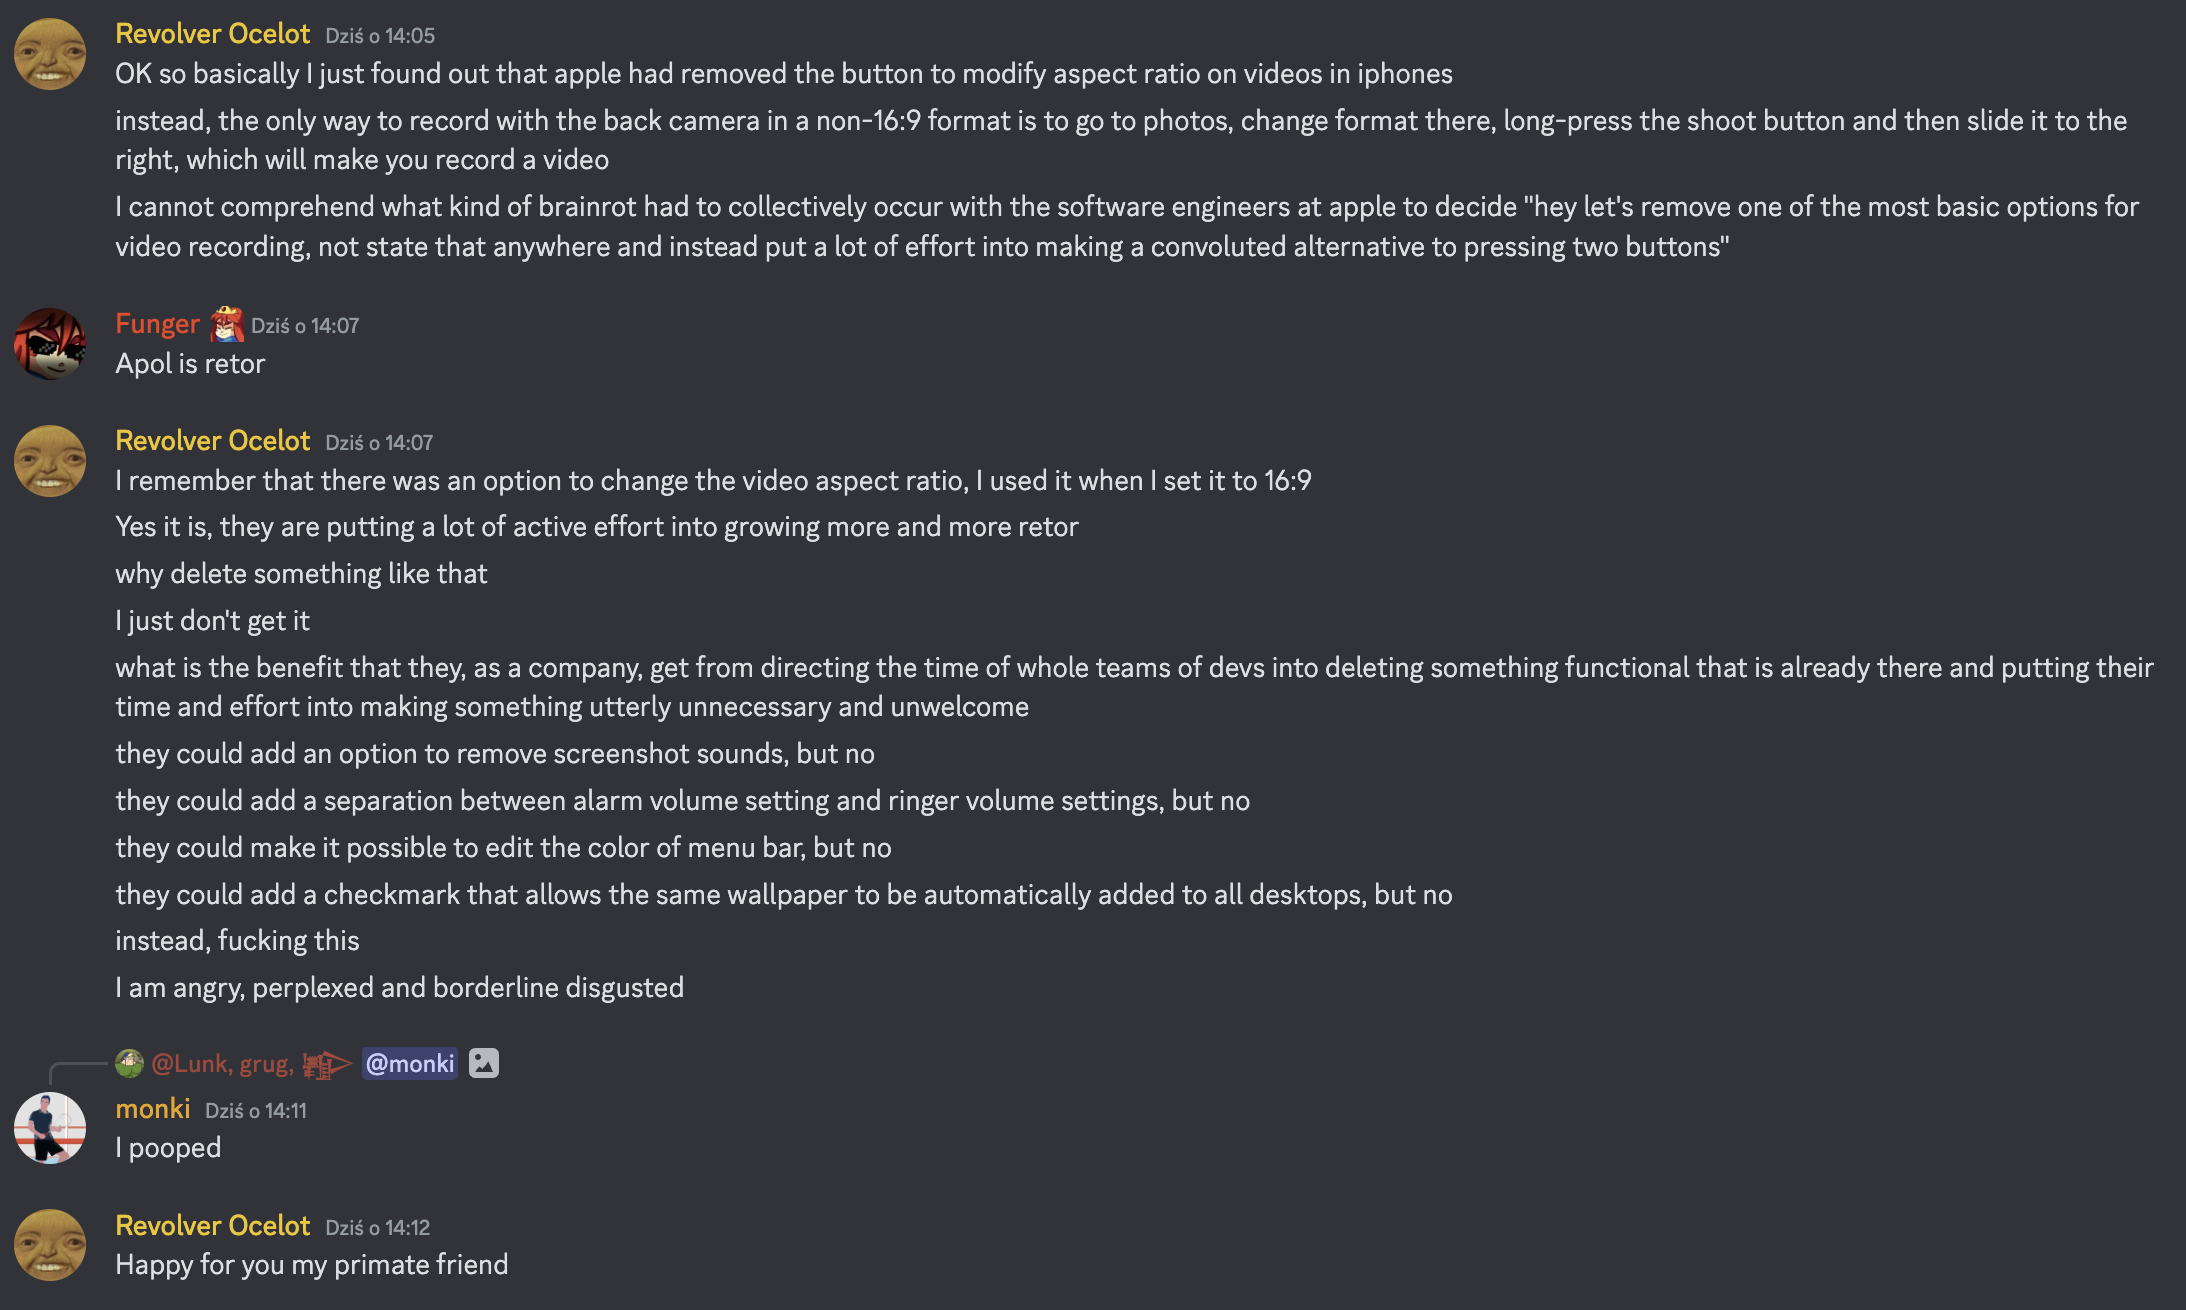Click the flag emoji in reply preview
This screenshot has width=2186, height=1310.
327,1064
